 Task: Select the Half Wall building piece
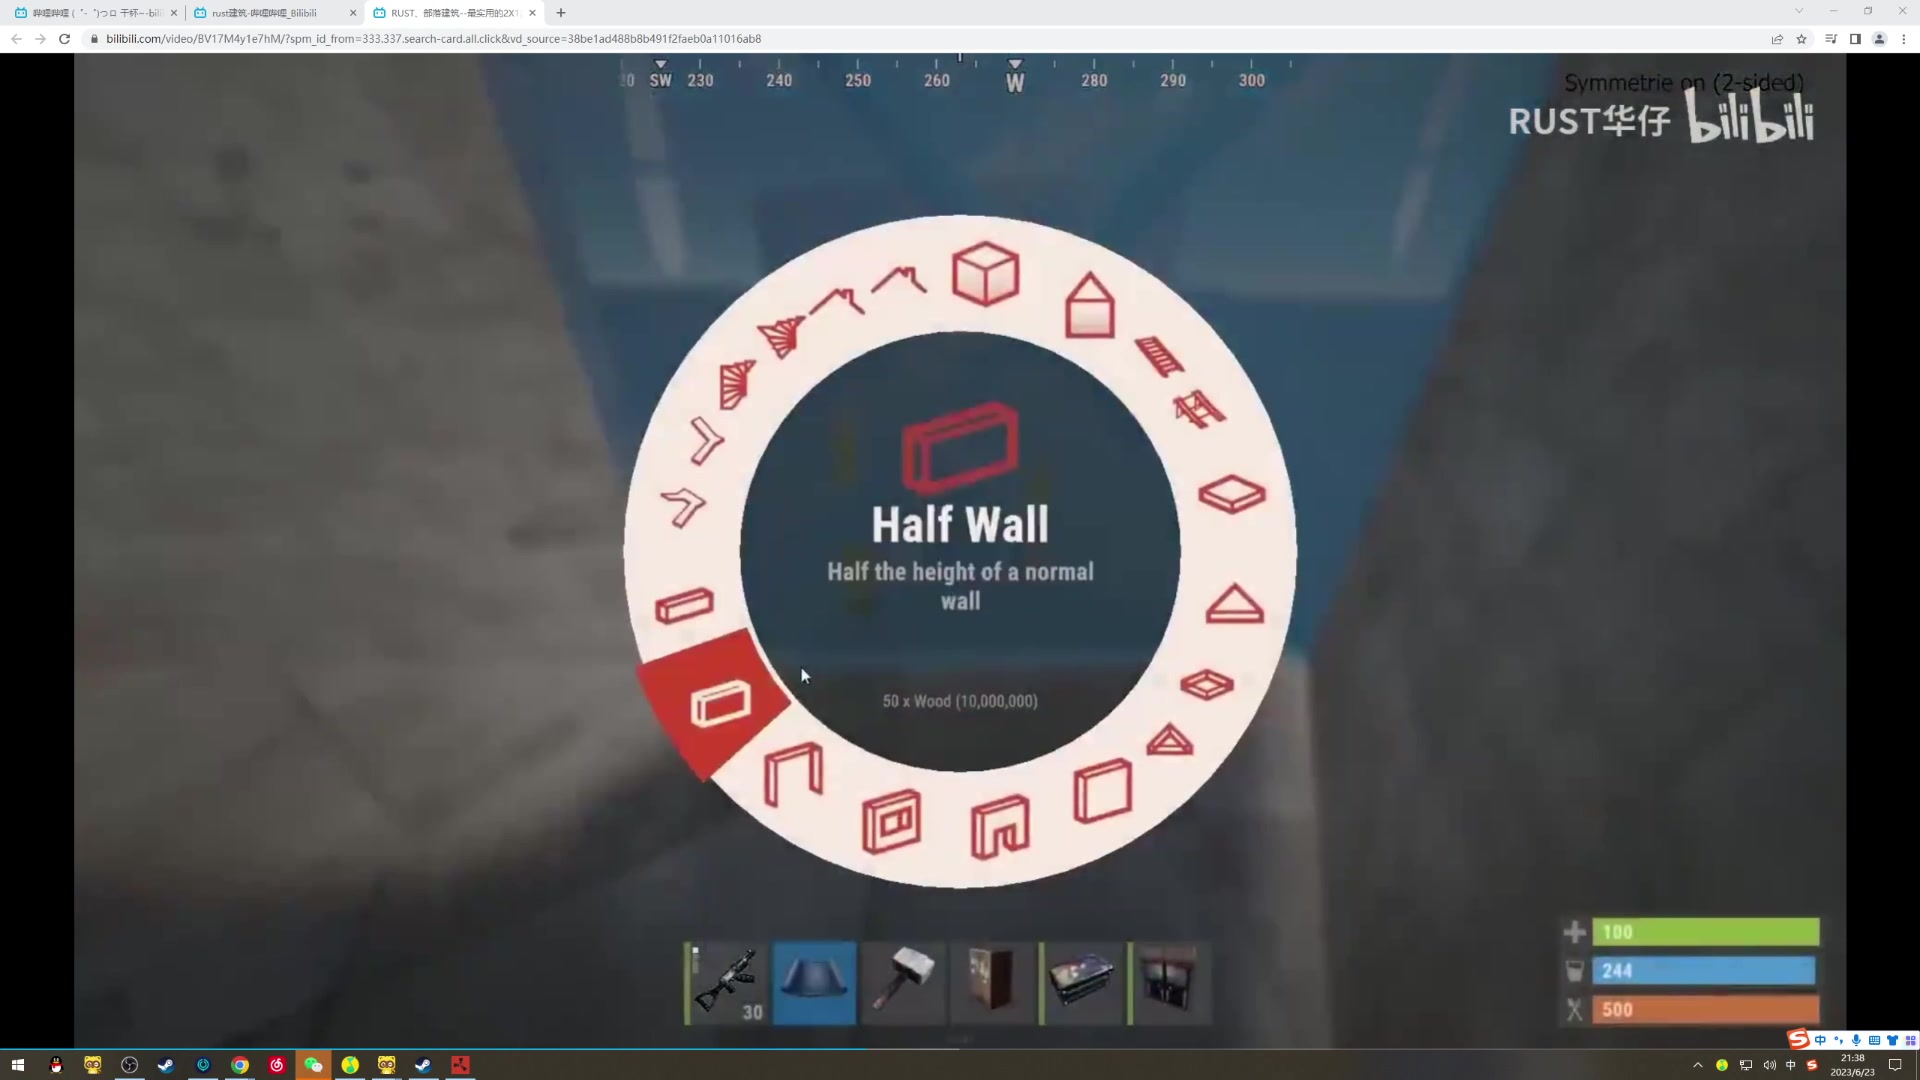pyautogui.click(x=719, y=703)
